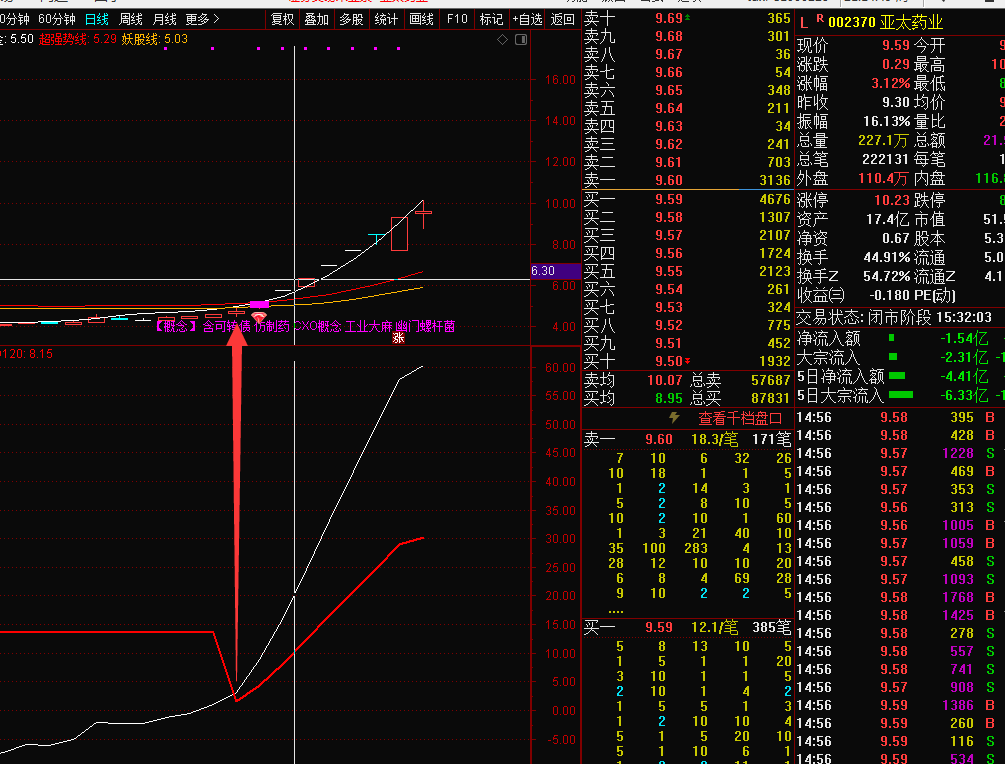Switch to the 周线 weekly chart

coord(131,19)
